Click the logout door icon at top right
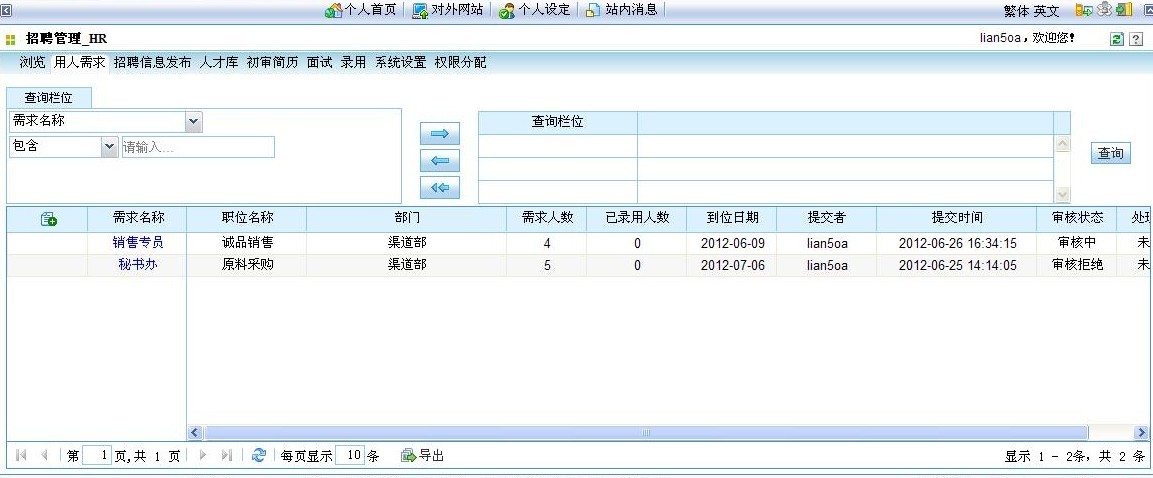Image resolution: width=1153 pixels, height=478 pixels. [x=1125, y=10]
